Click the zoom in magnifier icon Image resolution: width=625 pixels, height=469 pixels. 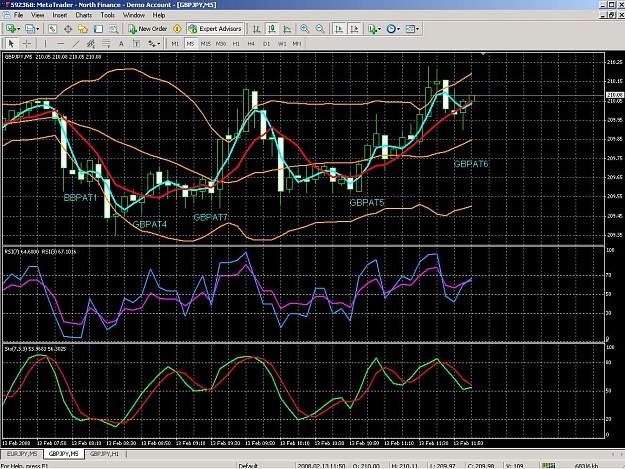pyautogui.click(x=305, y=29)
